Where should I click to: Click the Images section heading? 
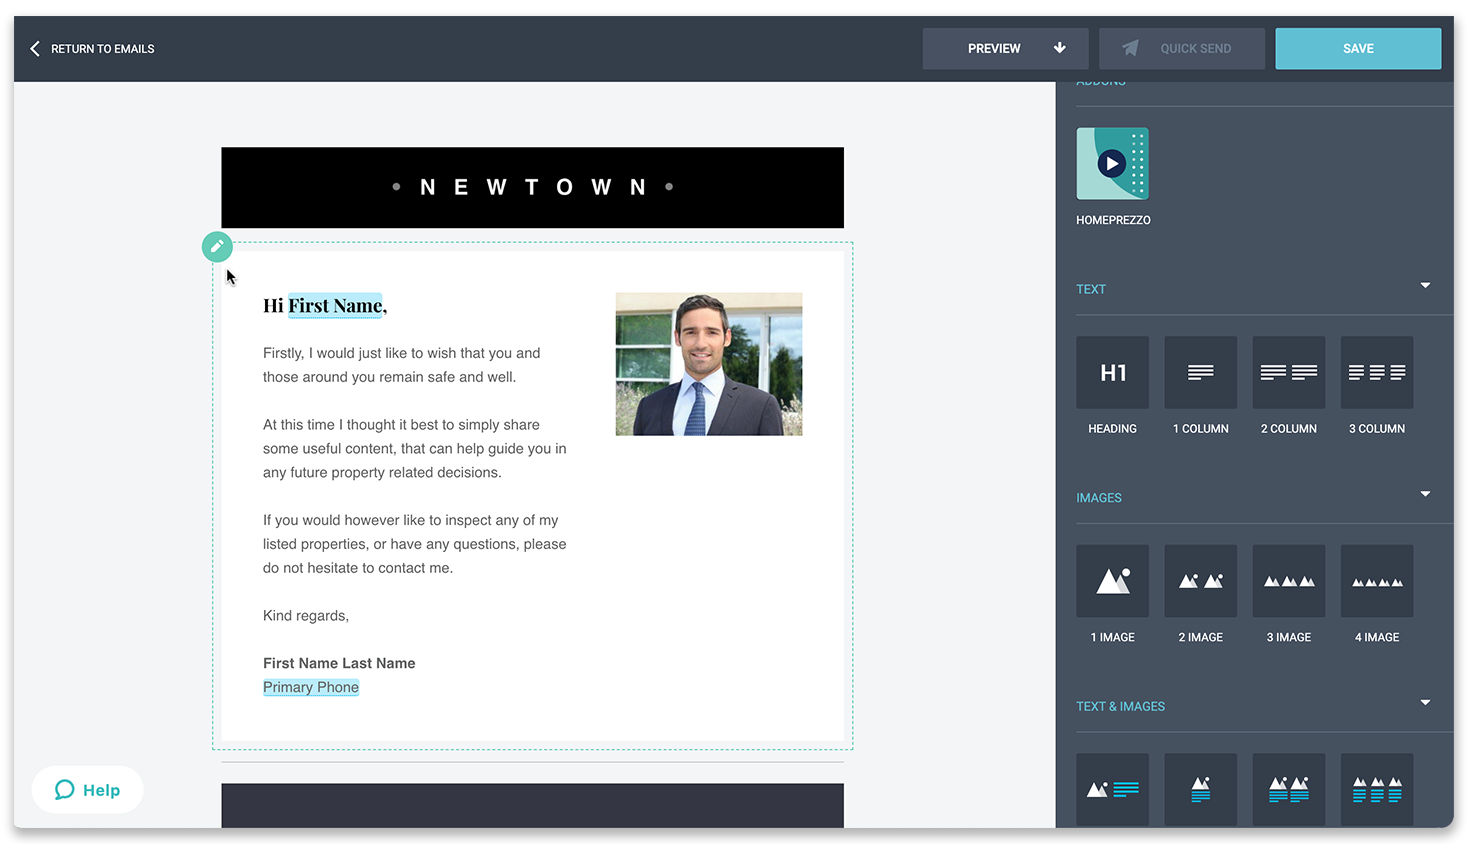(x=1099, y=497)
